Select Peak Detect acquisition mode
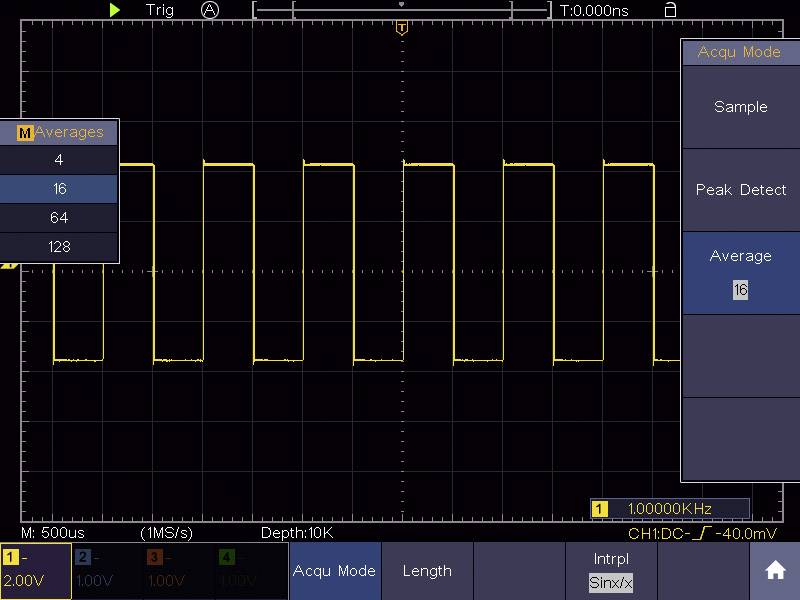 point(740,189)
